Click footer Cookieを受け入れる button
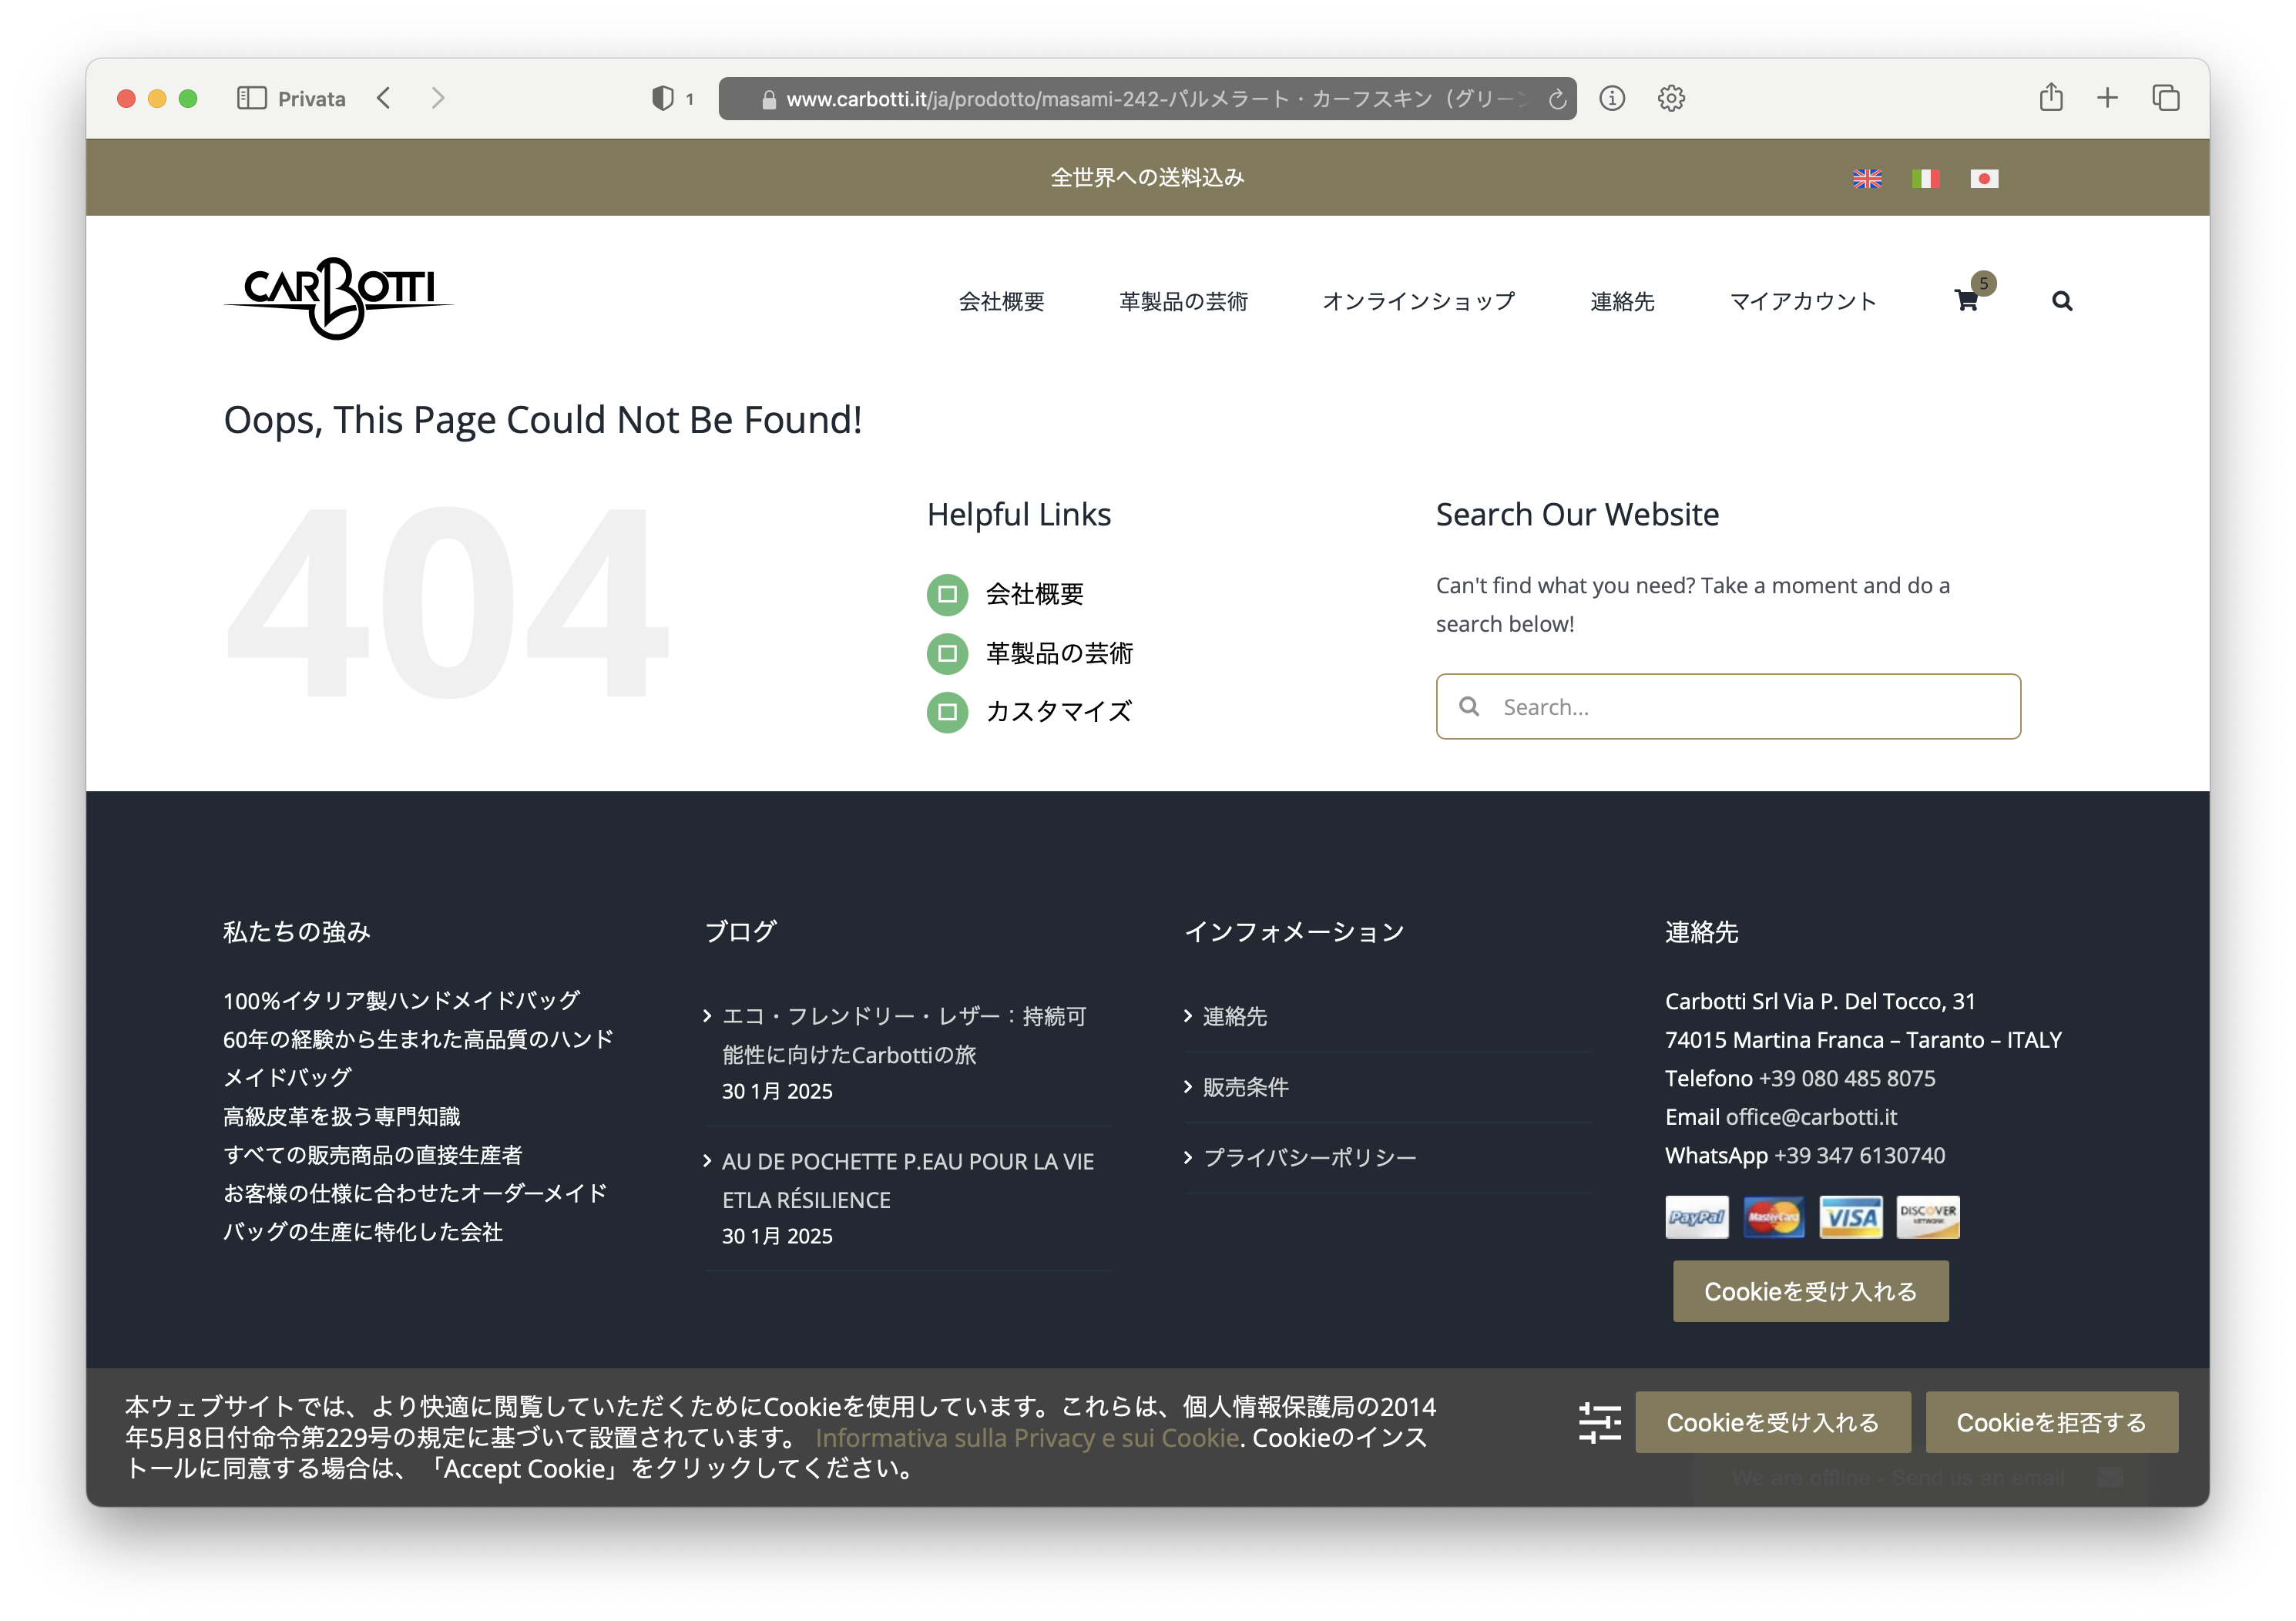 1810,1291
